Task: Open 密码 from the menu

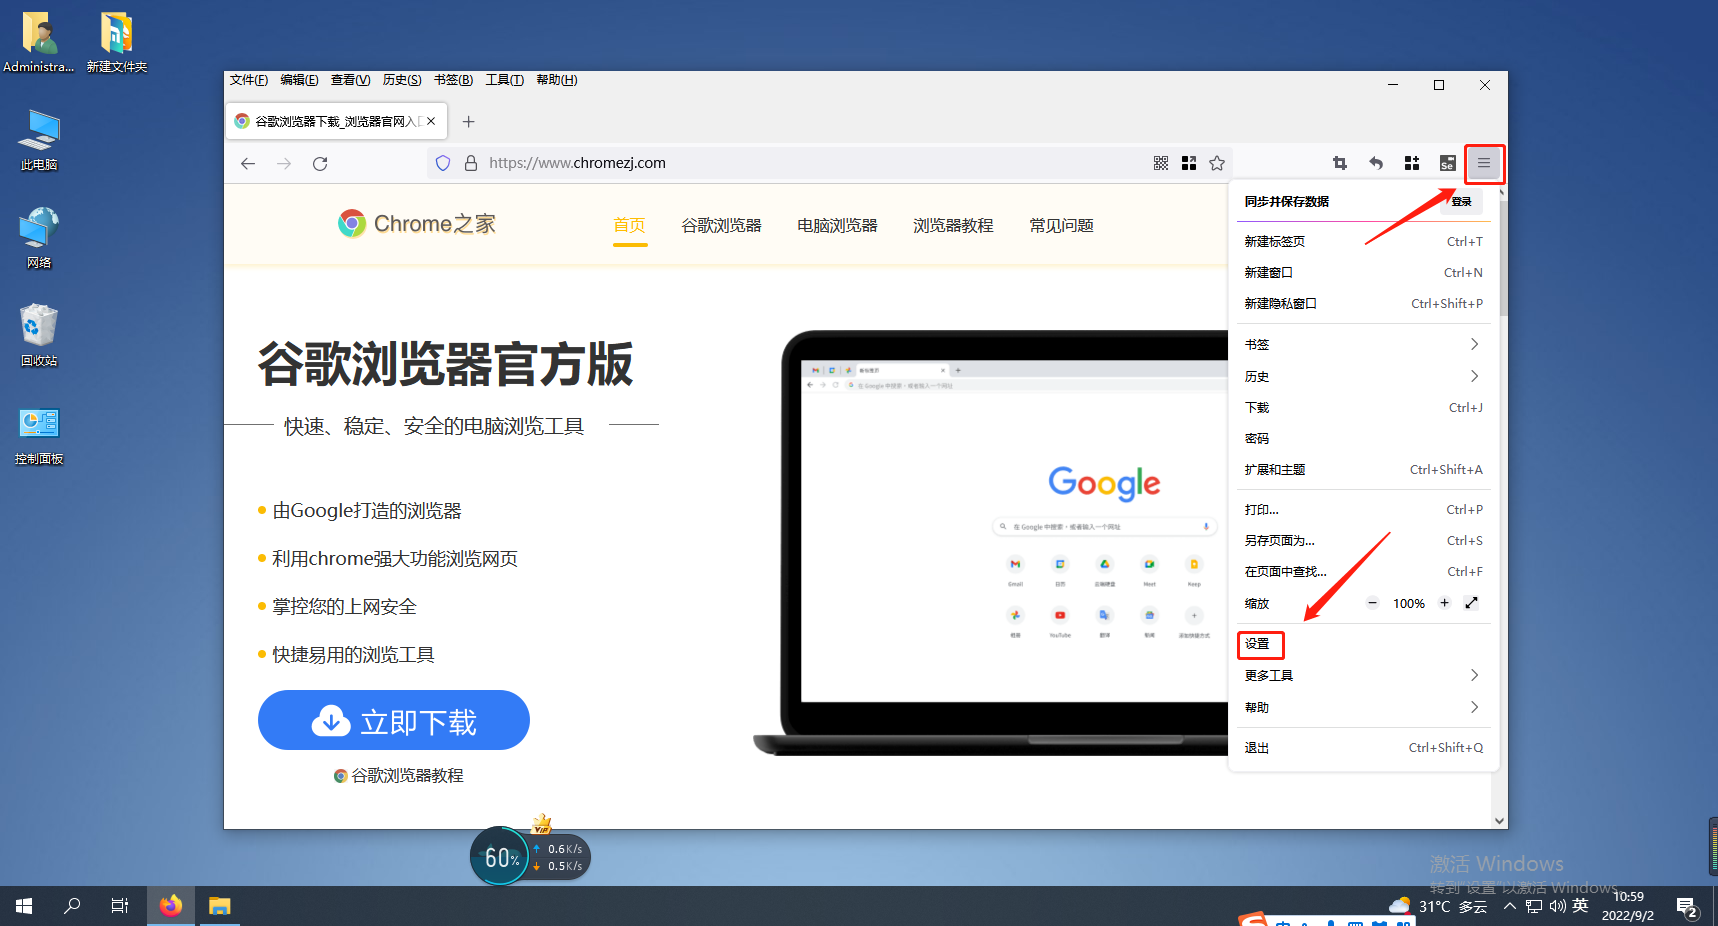Action: pos(1362,438)
